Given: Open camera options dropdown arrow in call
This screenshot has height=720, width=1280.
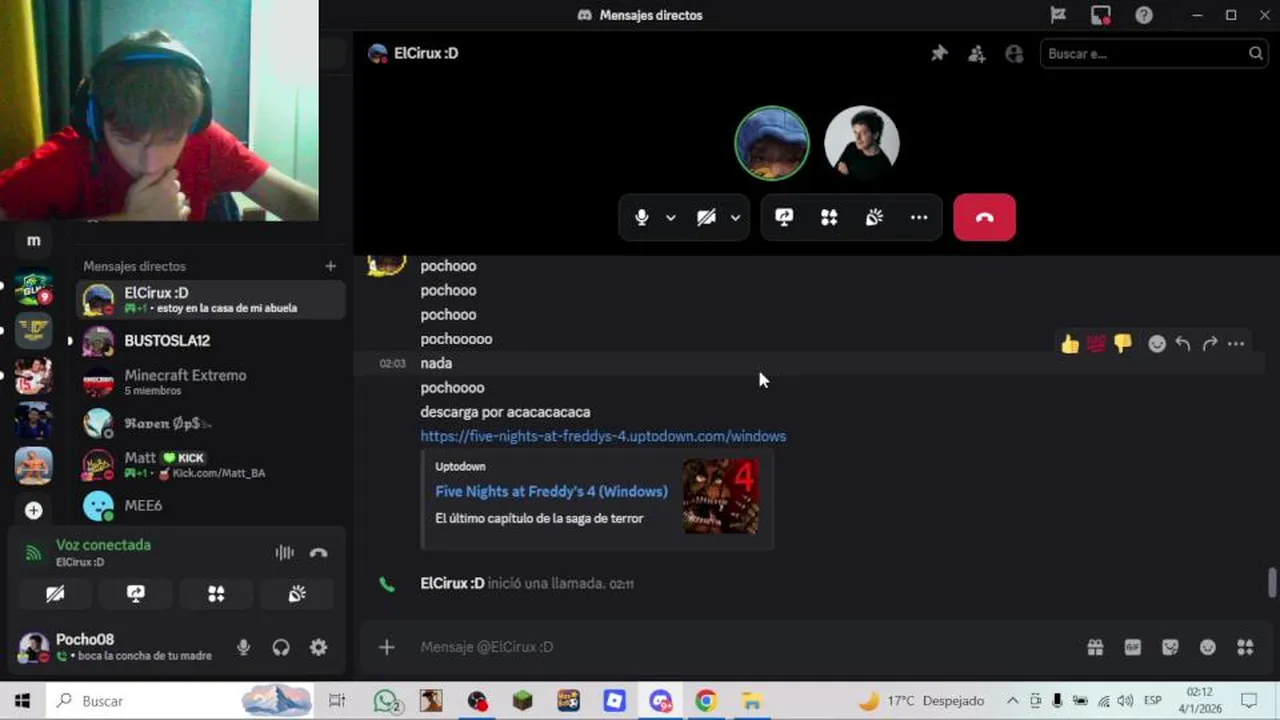Looking at the screenshot, I should click(735, 217).
